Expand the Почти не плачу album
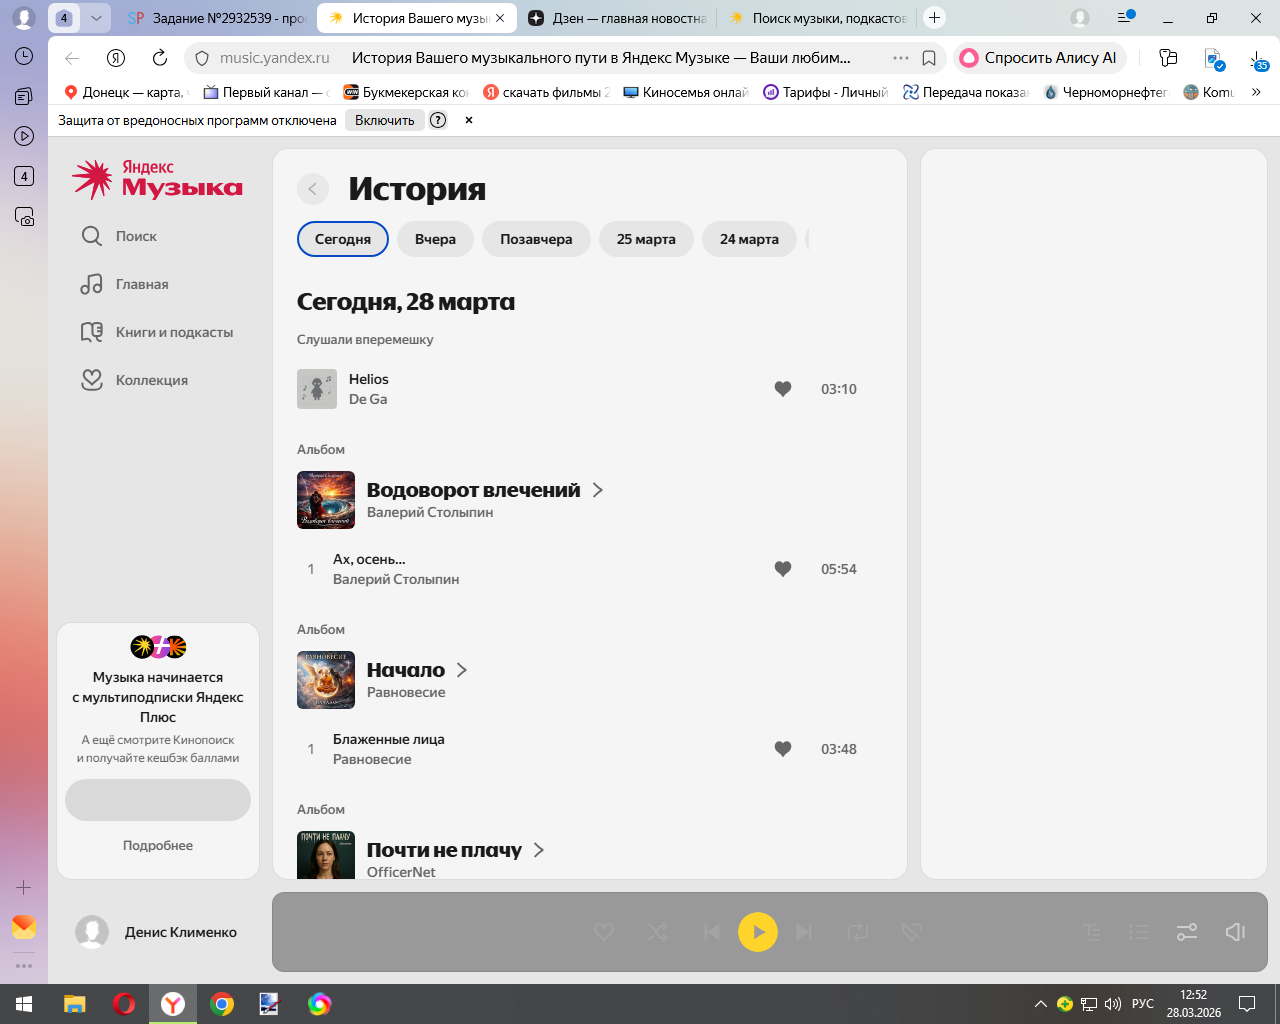The width and height of the screenshot is (1280, 1024). 539,850
